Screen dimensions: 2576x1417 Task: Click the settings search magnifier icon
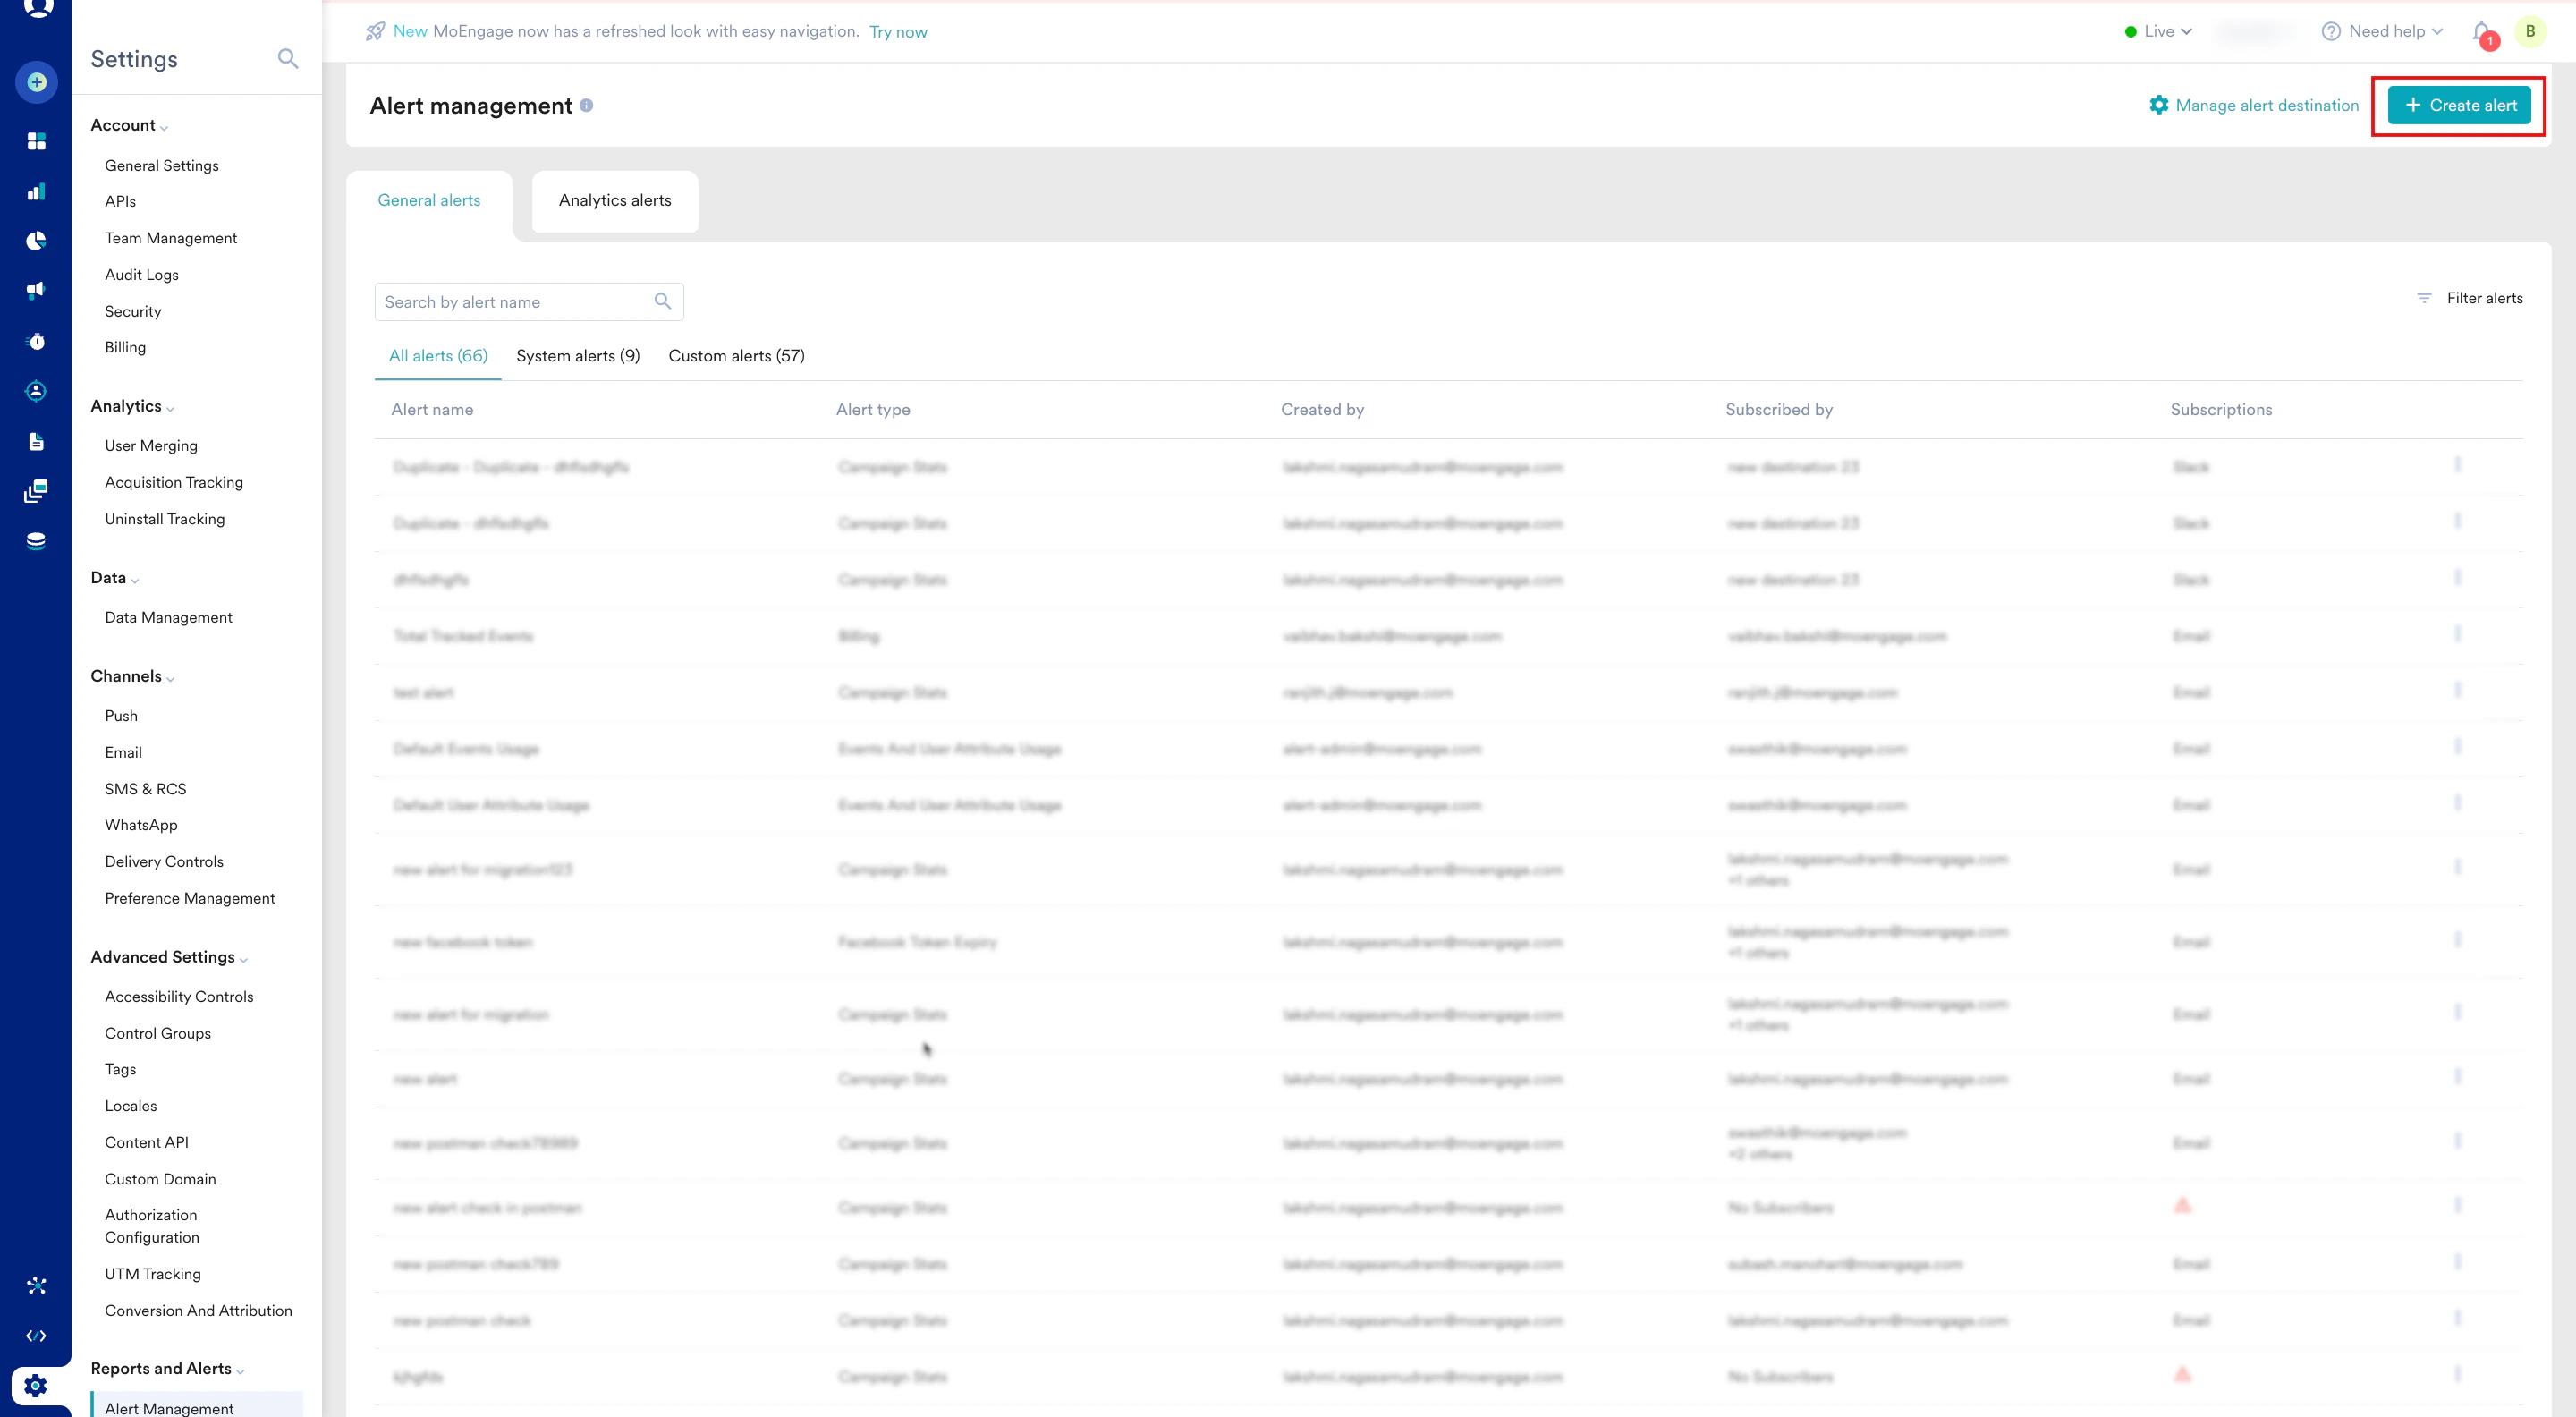[287, 59]
